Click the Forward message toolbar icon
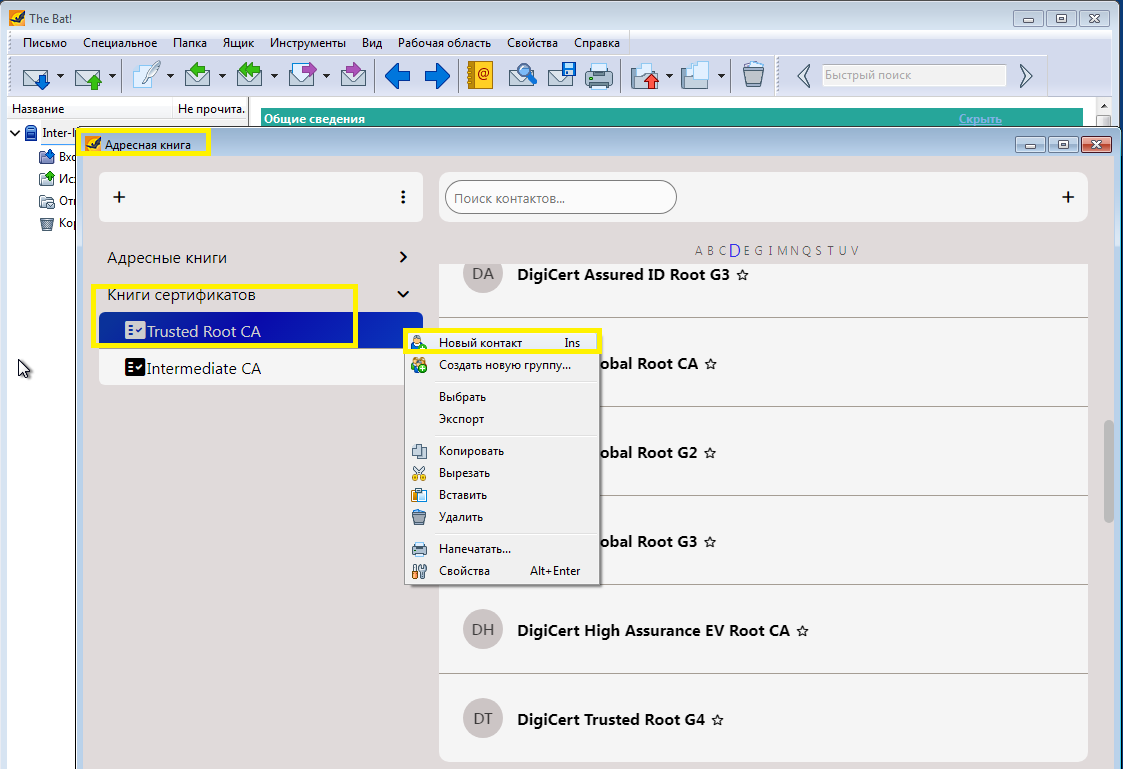This screenshot has height=769, width=1123. (302, 75)
